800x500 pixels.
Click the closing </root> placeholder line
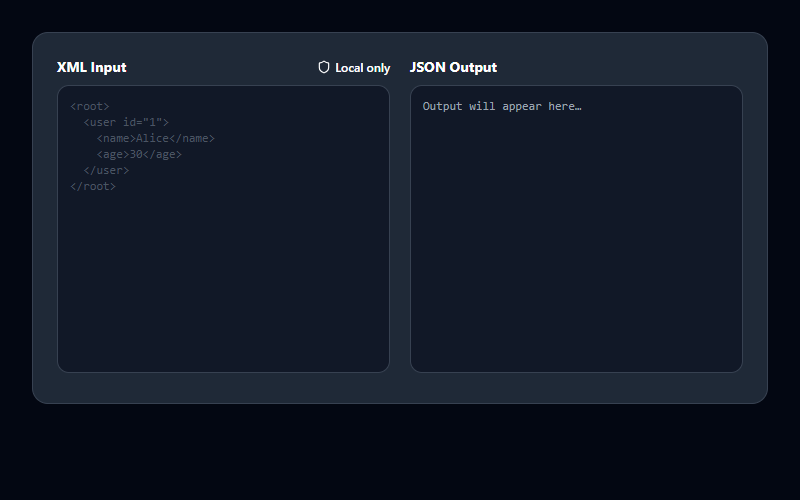point(93,186)
